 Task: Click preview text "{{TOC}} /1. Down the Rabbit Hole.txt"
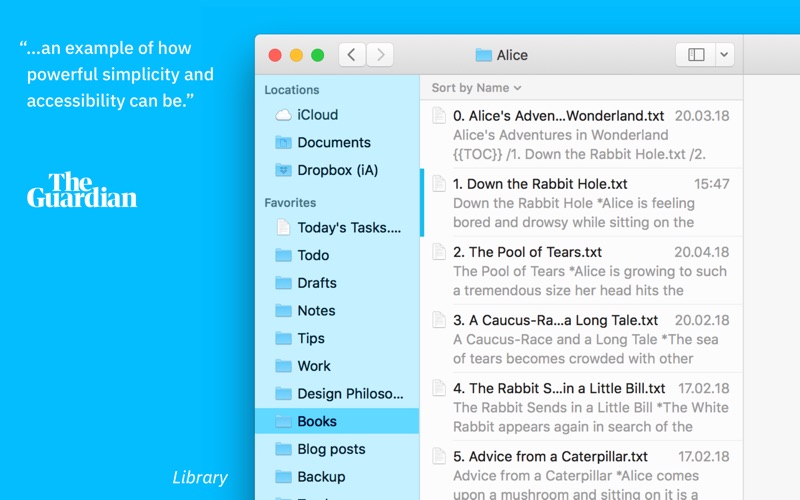[569, 154]
